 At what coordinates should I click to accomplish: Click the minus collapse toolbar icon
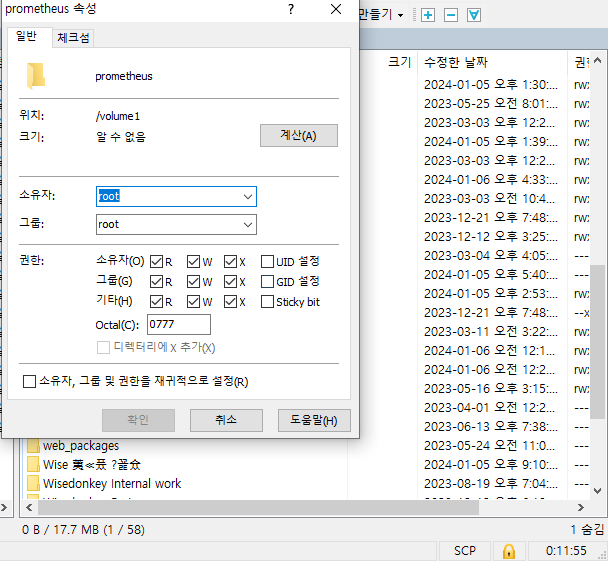click(451, 15)
